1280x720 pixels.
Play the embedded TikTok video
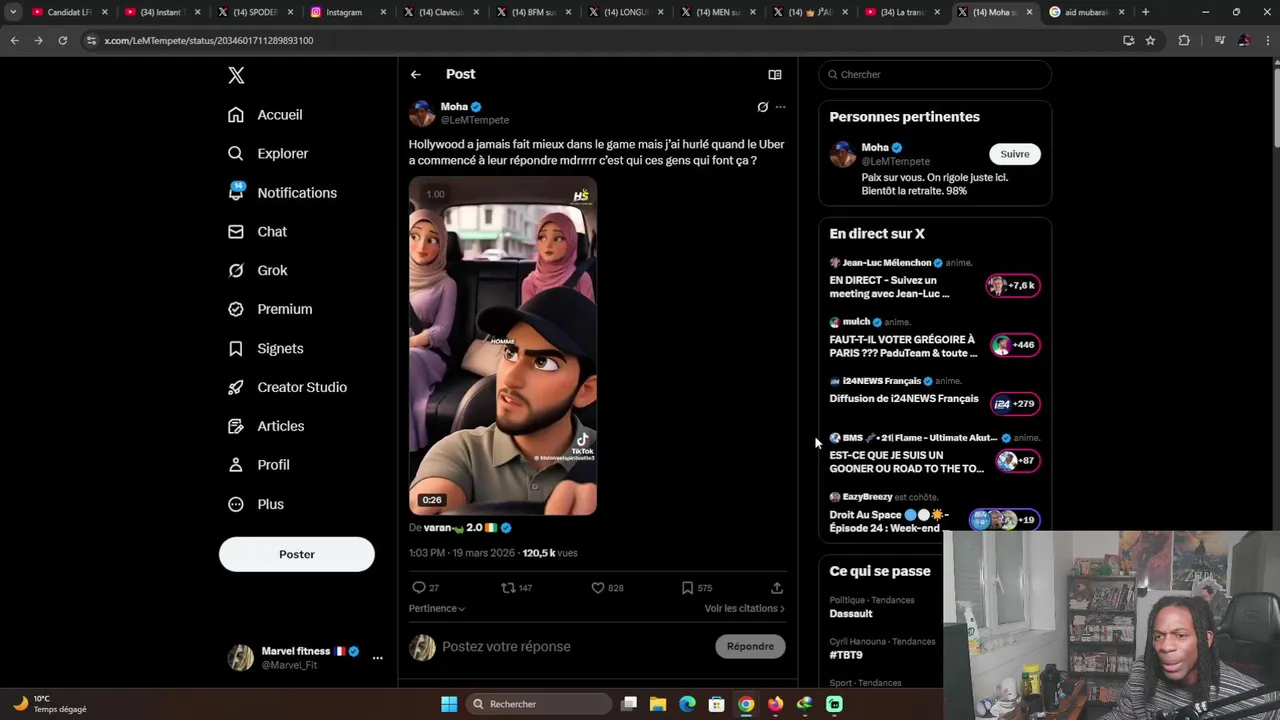pyautogui.click(x=503, y=346)
